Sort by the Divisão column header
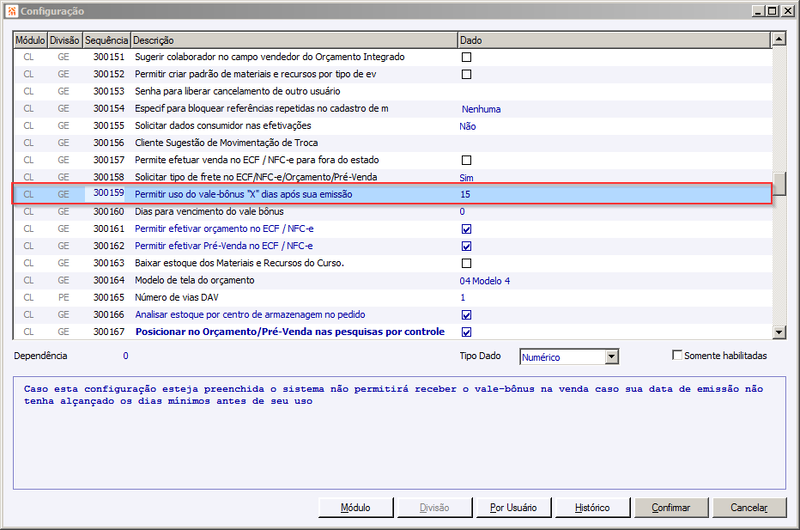The height and width of the screenshot is (530, 800). click(x=65, y=40)
